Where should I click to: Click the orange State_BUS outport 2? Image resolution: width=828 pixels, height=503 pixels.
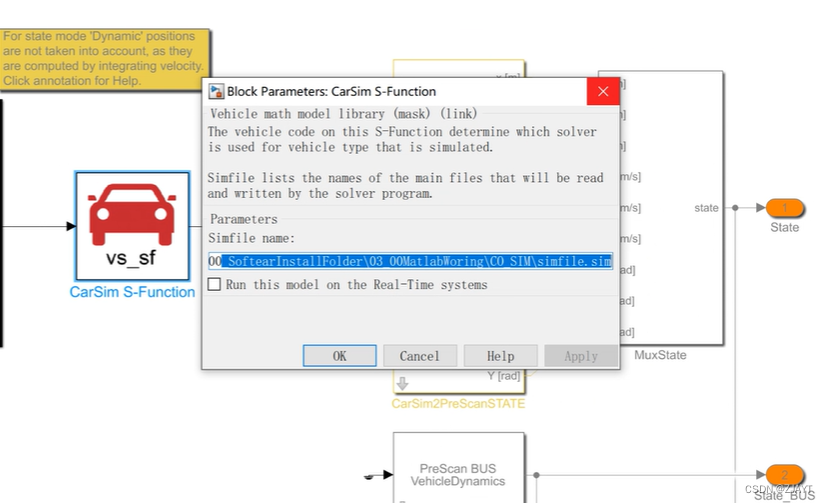coord(784,474)
